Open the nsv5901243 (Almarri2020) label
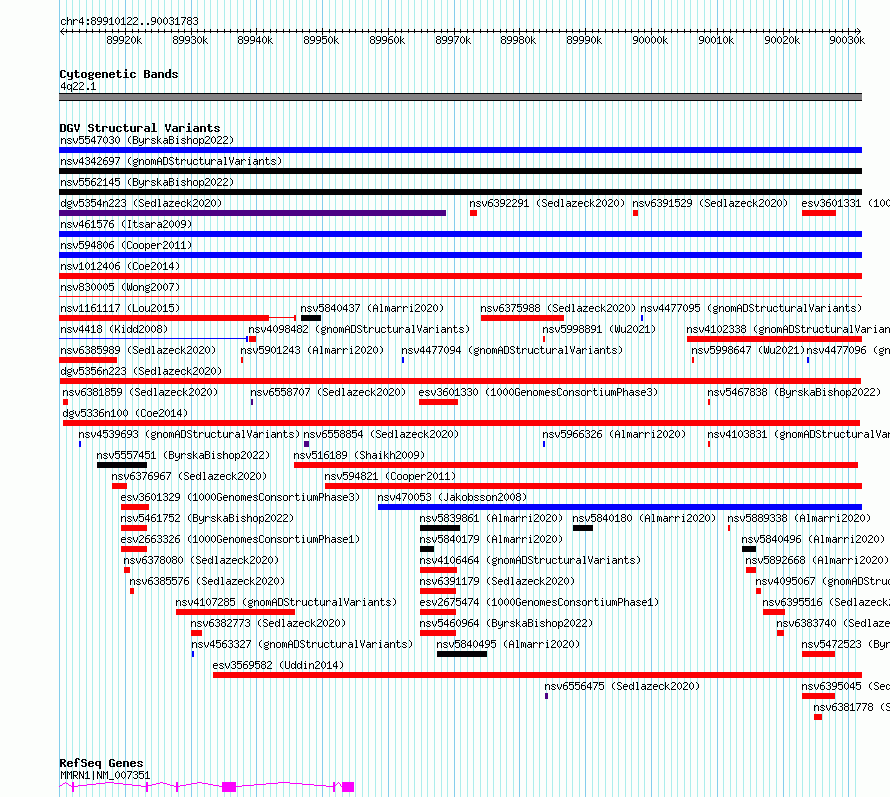 point(312,350)
